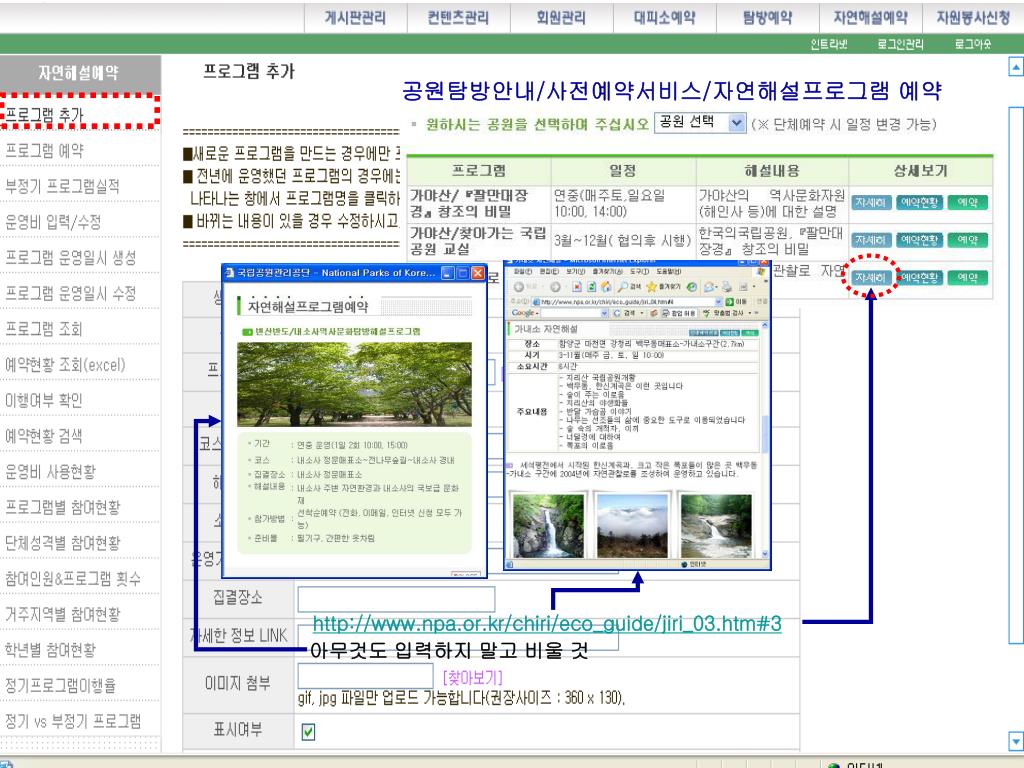The image size is (1024, 768).
Task: Toggle the 표시여부 checkbox
Action: coord(310,733)
